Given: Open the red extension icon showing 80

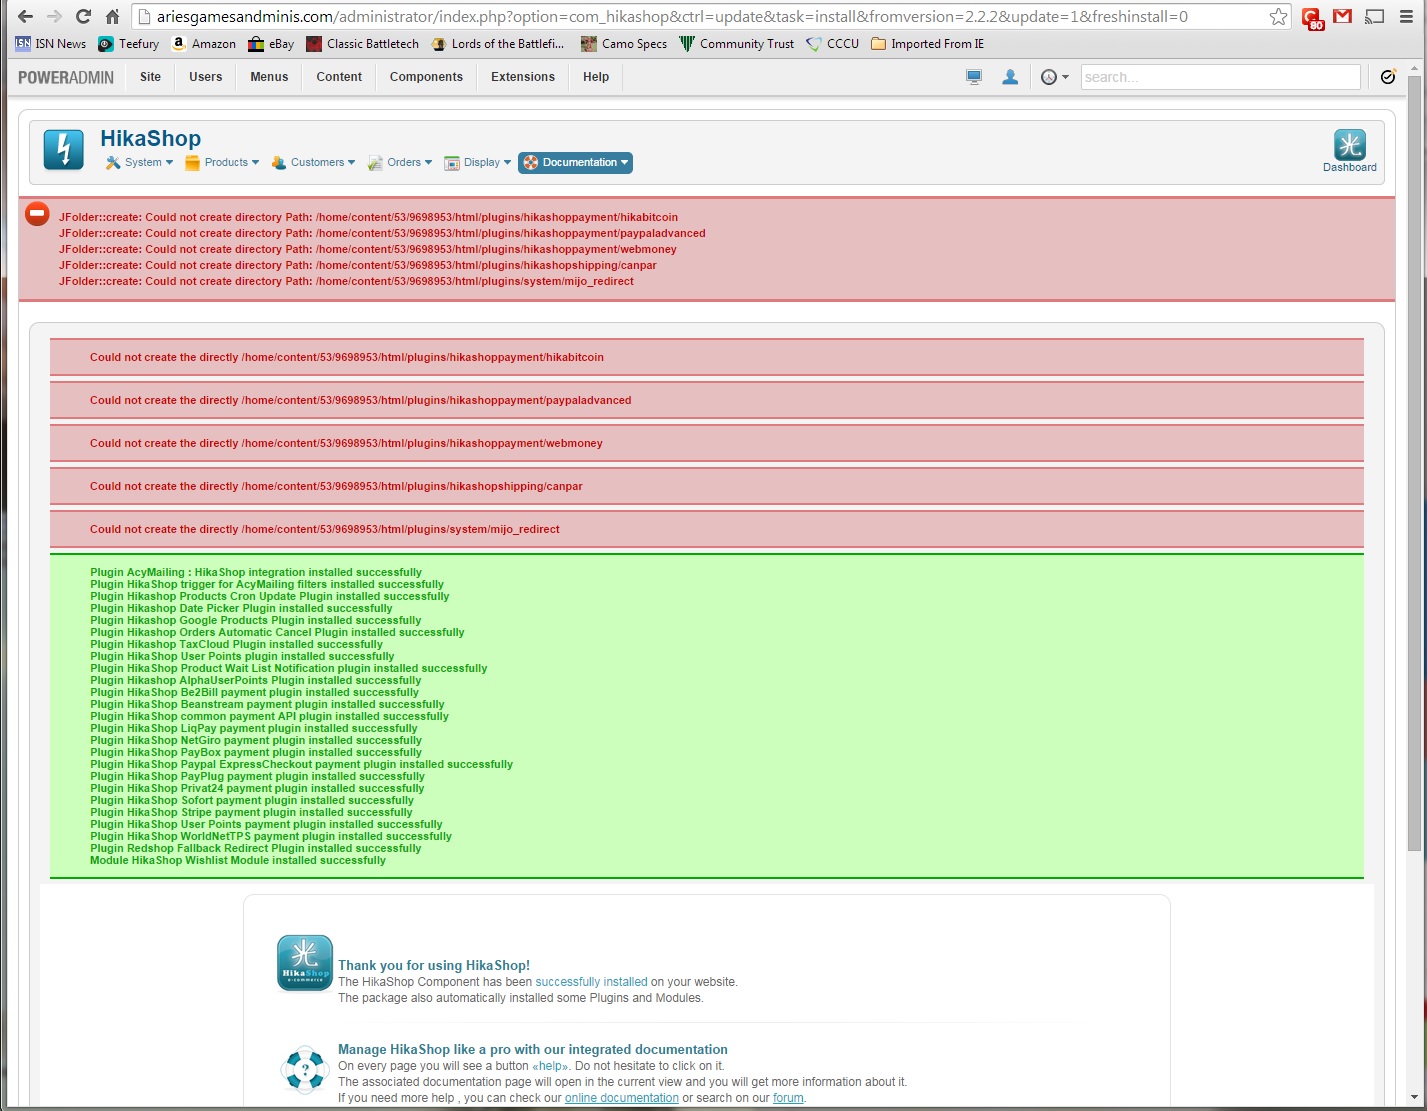Looking at the screenshot, I should tap(1312, 17).
